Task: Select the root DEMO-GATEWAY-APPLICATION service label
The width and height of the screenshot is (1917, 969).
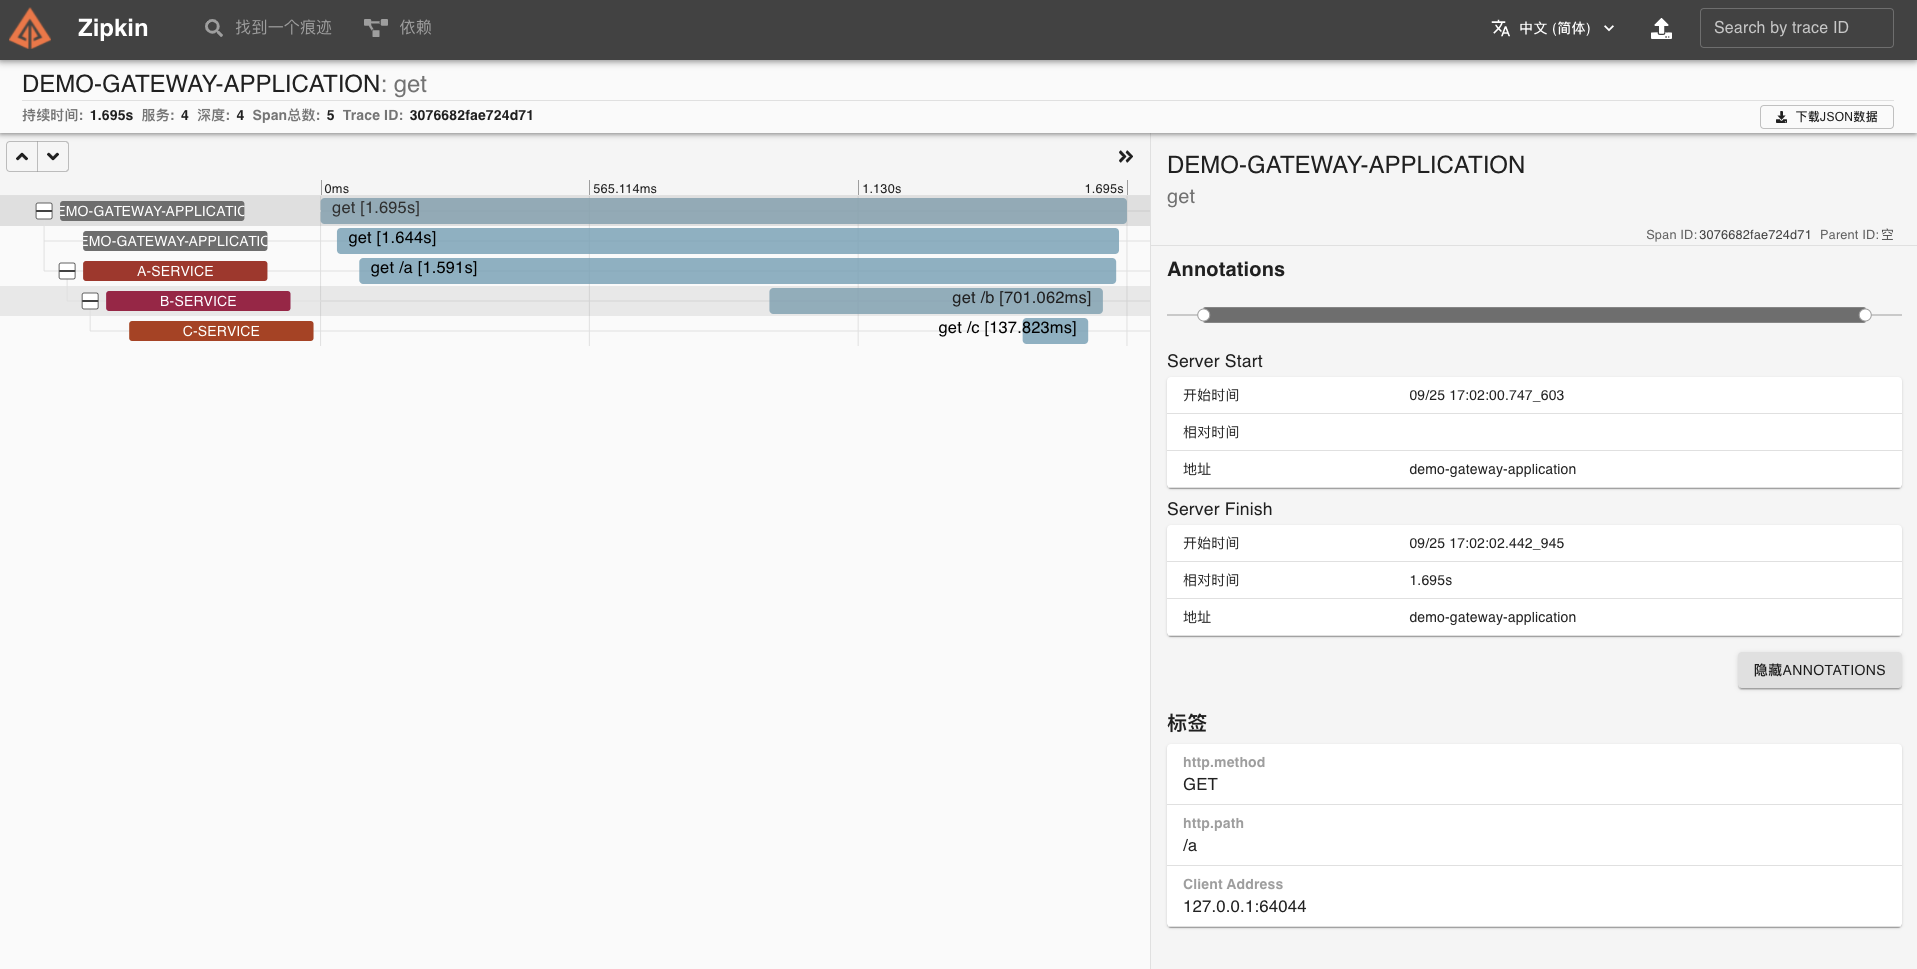Action: [152, 211]
